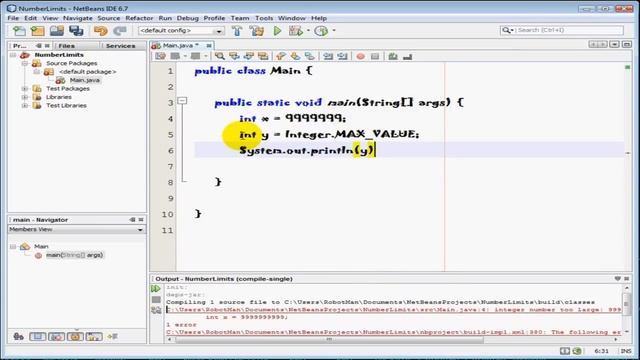Shift Line Right in editor toolbar
The image size is (640, 360).
[x=342, y=56]
